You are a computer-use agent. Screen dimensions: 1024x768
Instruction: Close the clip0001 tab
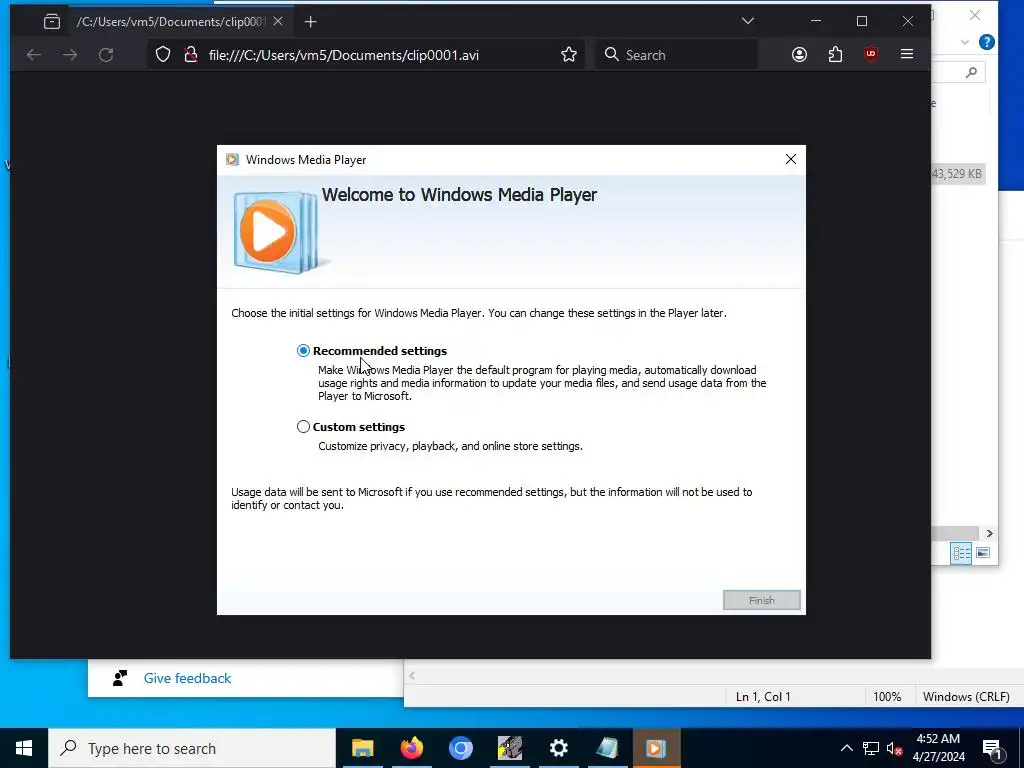tap(278, 22)
